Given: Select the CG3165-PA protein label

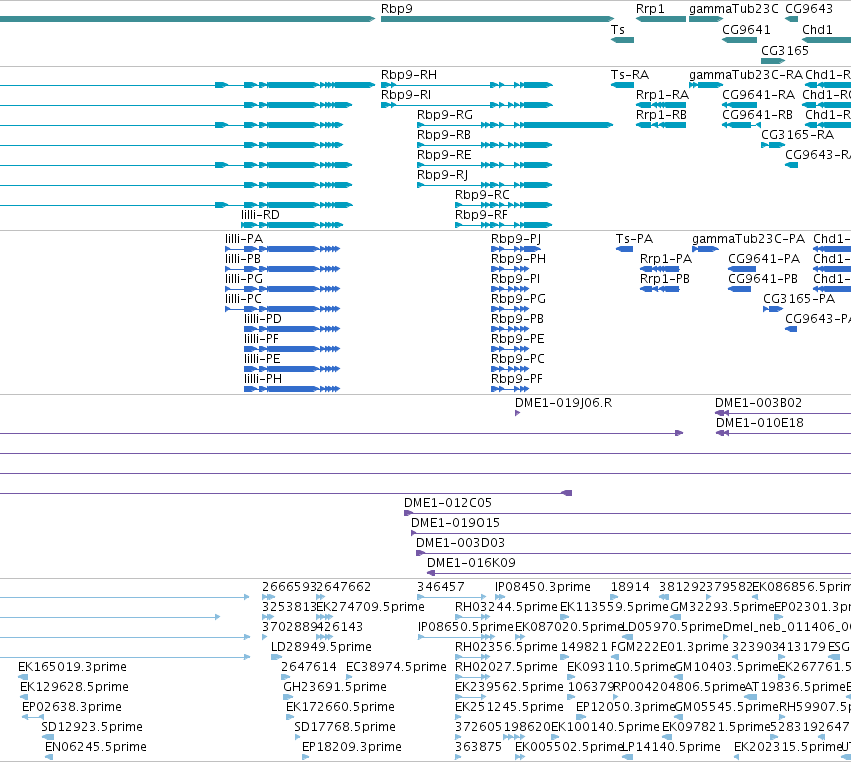Looking at the screenshot, I should pos(799,299).
